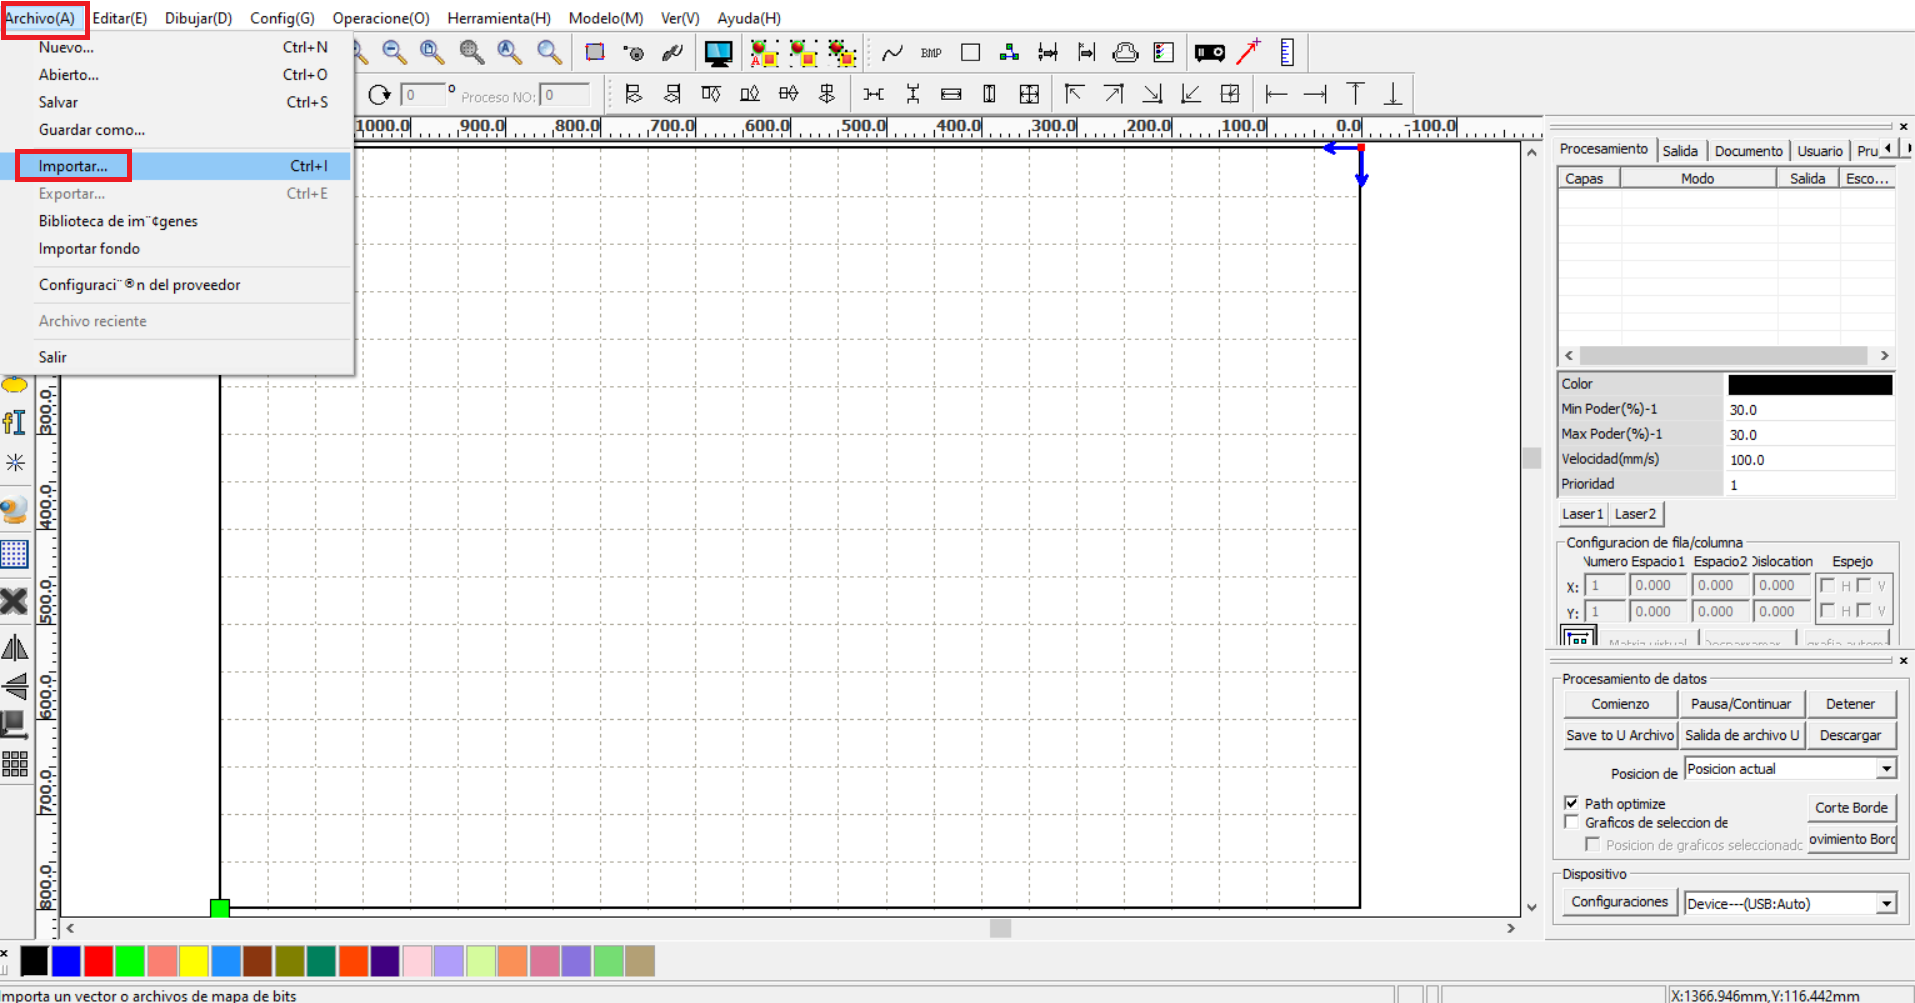Click the Pausa/Continuar button
The height and width of the screenshot is (1003, 1915).
tap(1741, 704)
